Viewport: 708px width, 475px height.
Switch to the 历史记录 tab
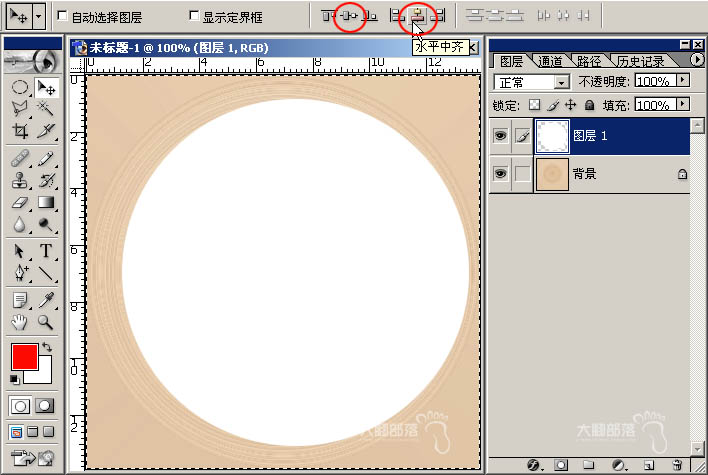coord(640,61)
